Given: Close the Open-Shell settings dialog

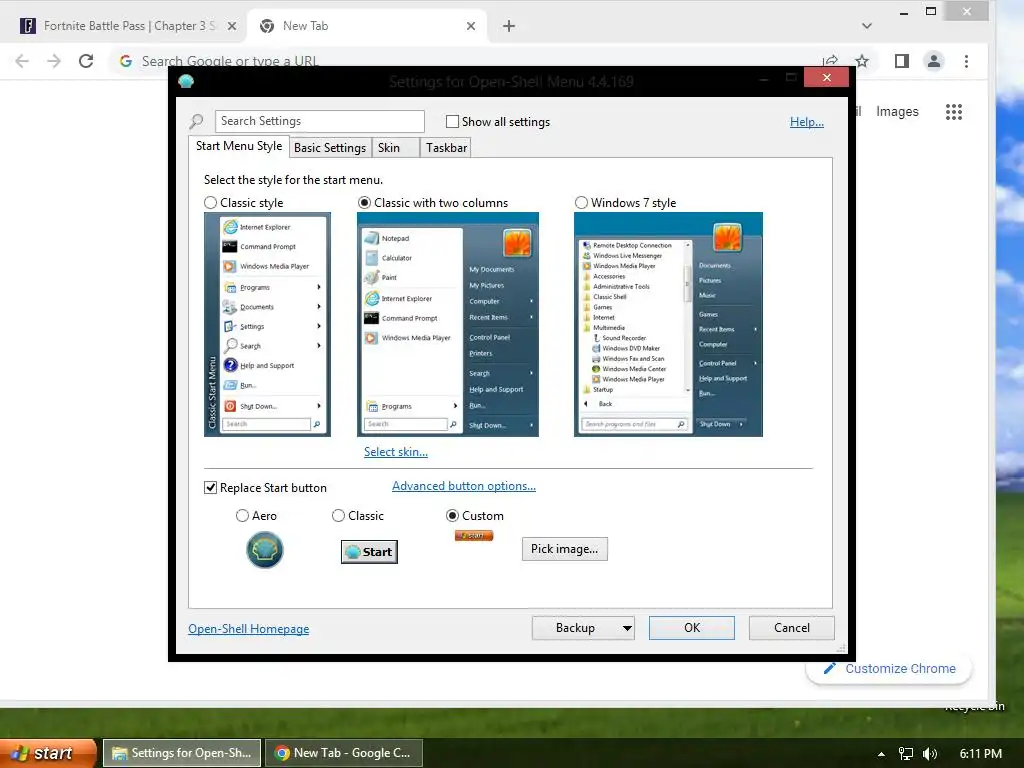Looking at the screenshot, I should (x=826, y=78).
